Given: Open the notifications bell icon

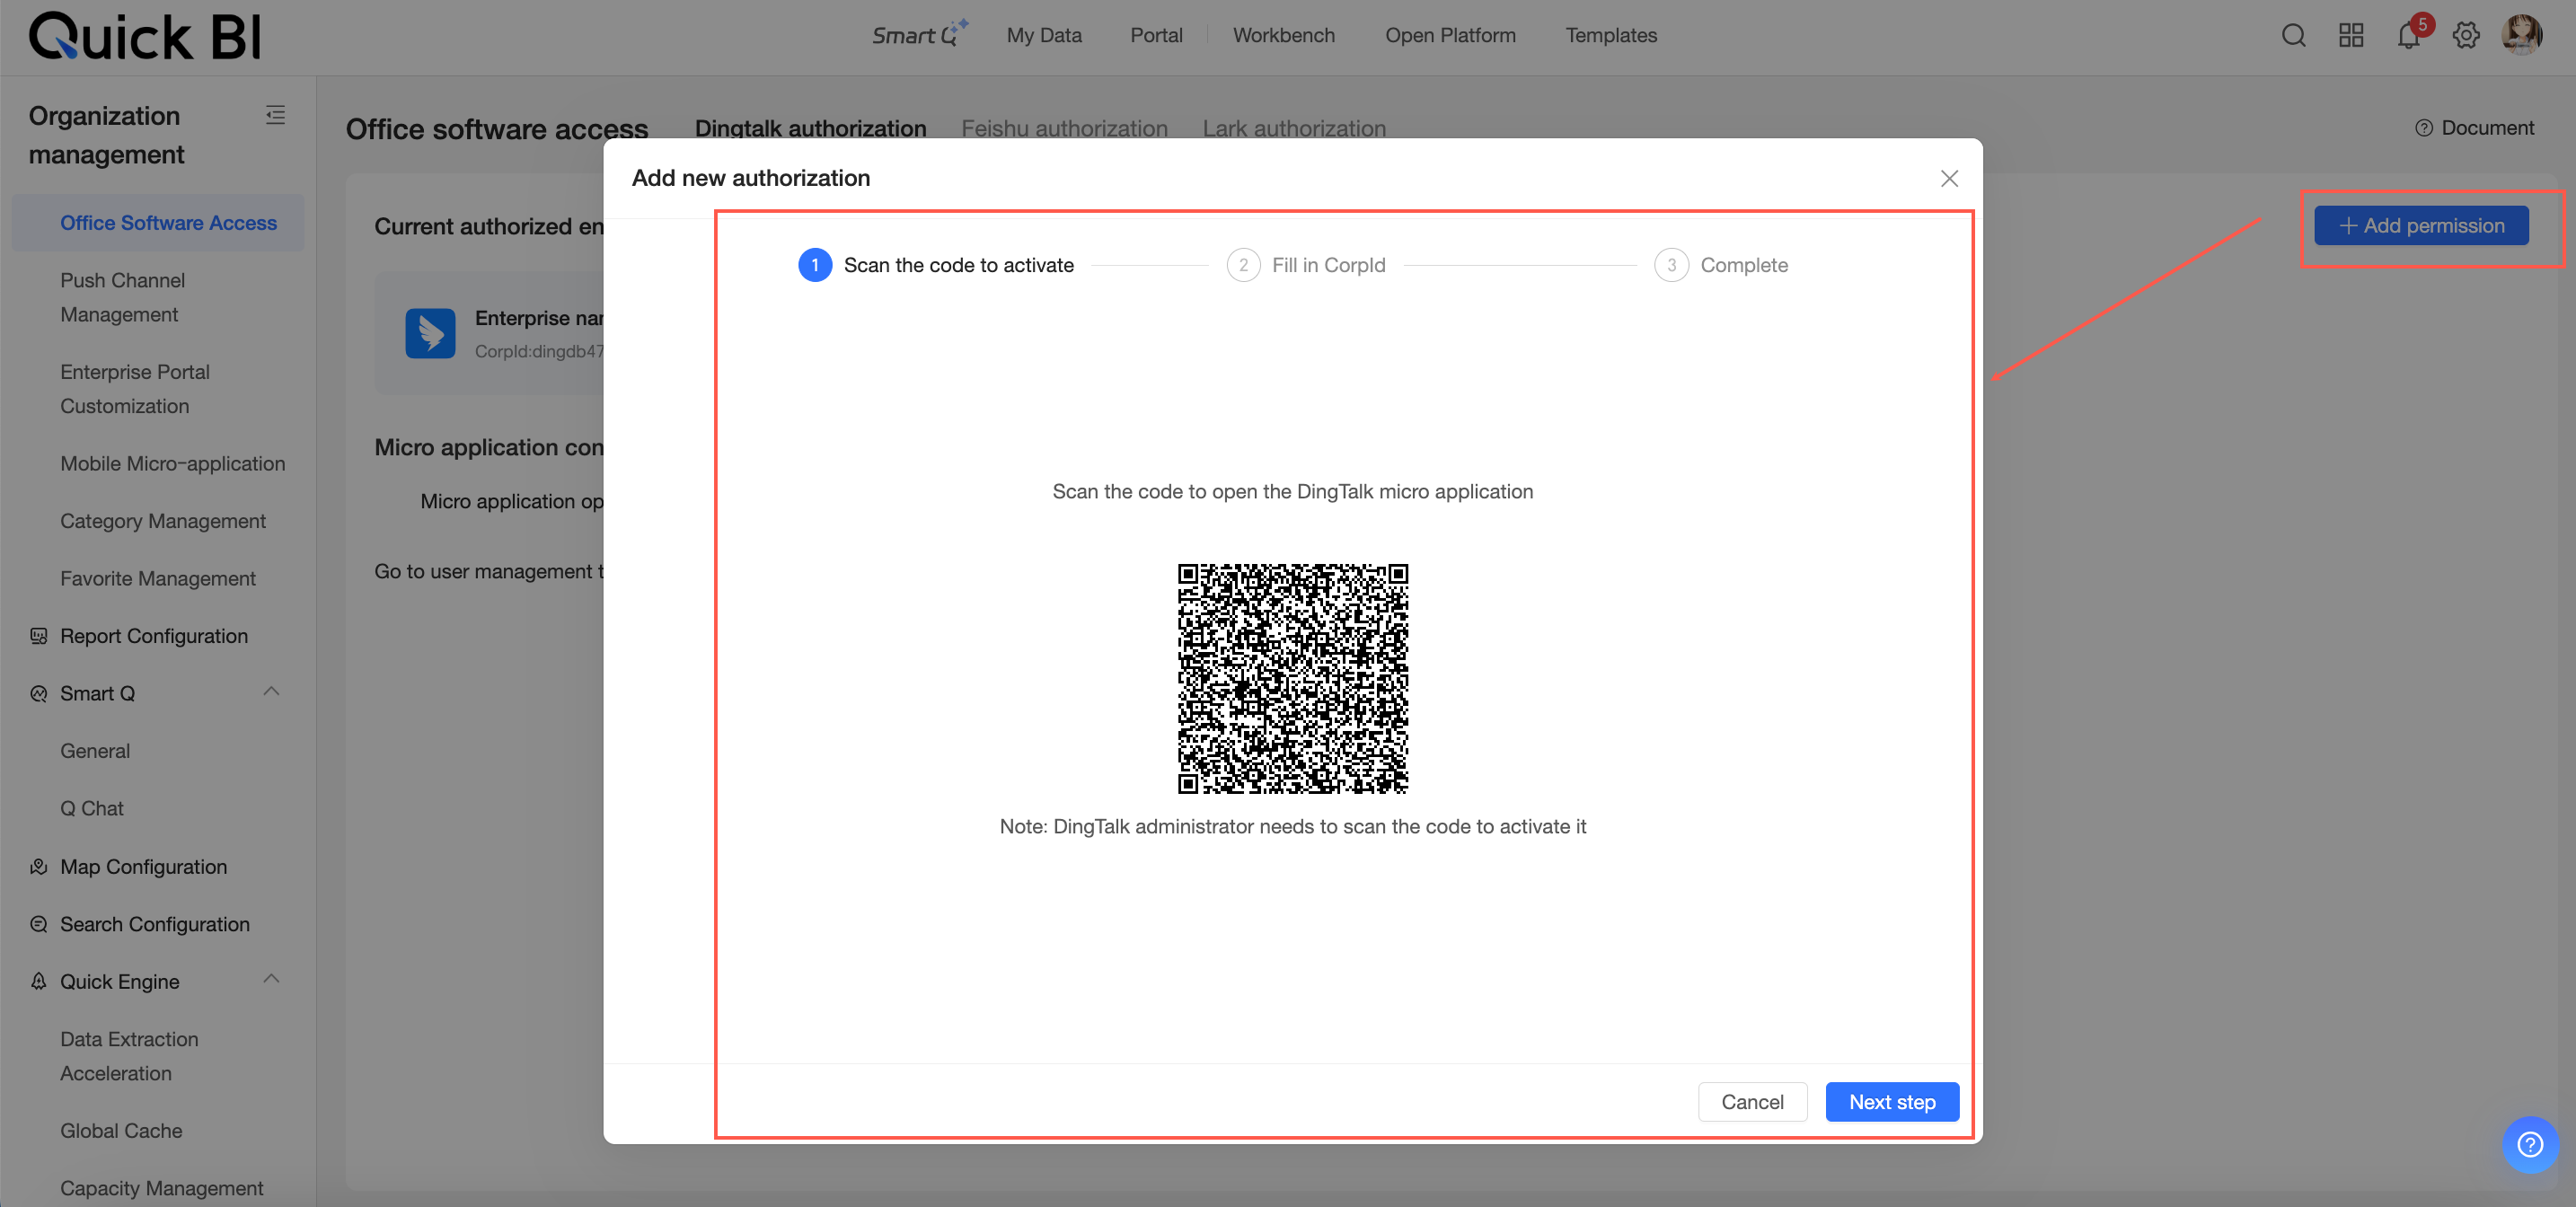Looking at the screenshot, I should pyautogui.click(x=2408, y=36).
